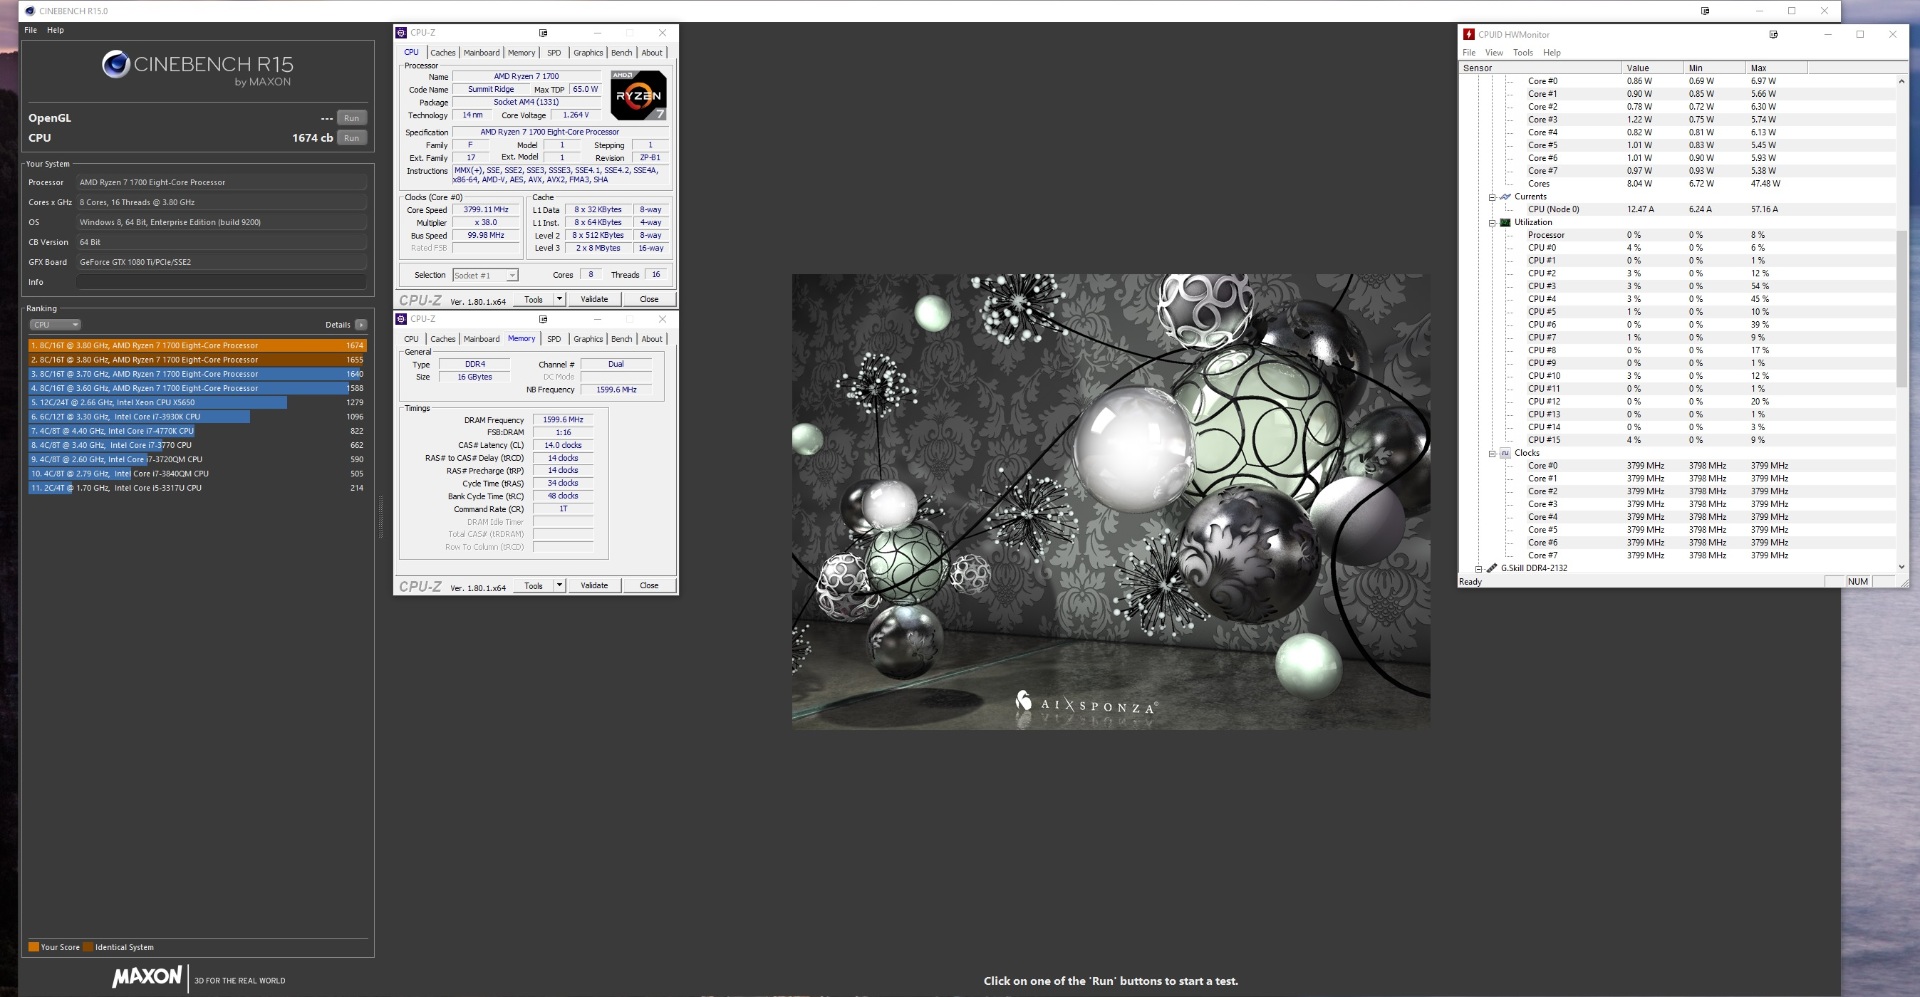1920x997 pixels.
Task: Click Close button in the lower CPU-Z window
Action: tap(649, 585)
